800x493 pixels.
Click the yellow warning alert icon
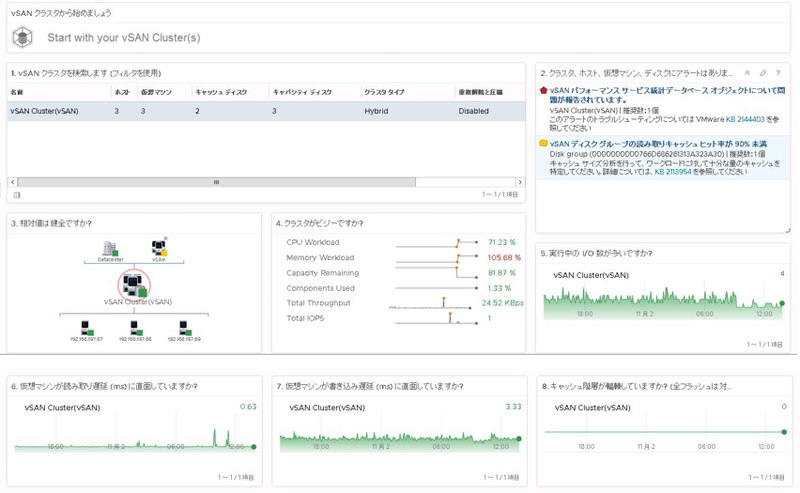pos(543,143)
